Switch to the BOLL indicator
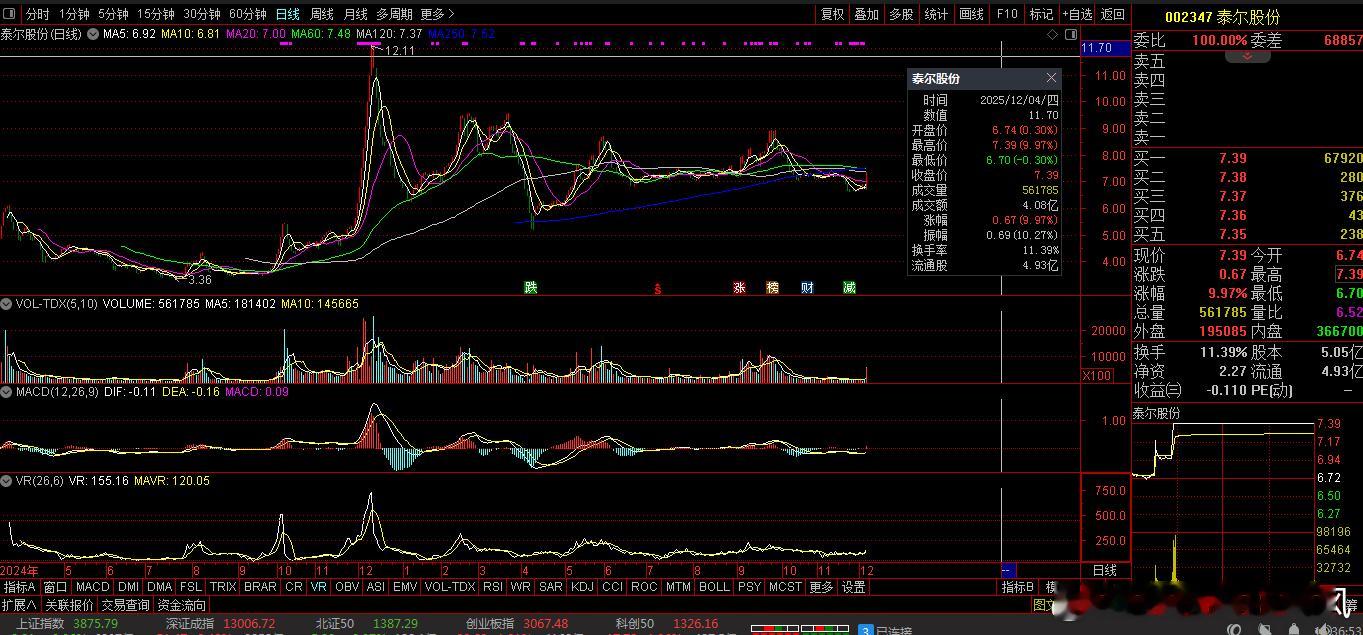Viewport: 1363px width, 635px height. pyautogui.click(x=714, y=587)
